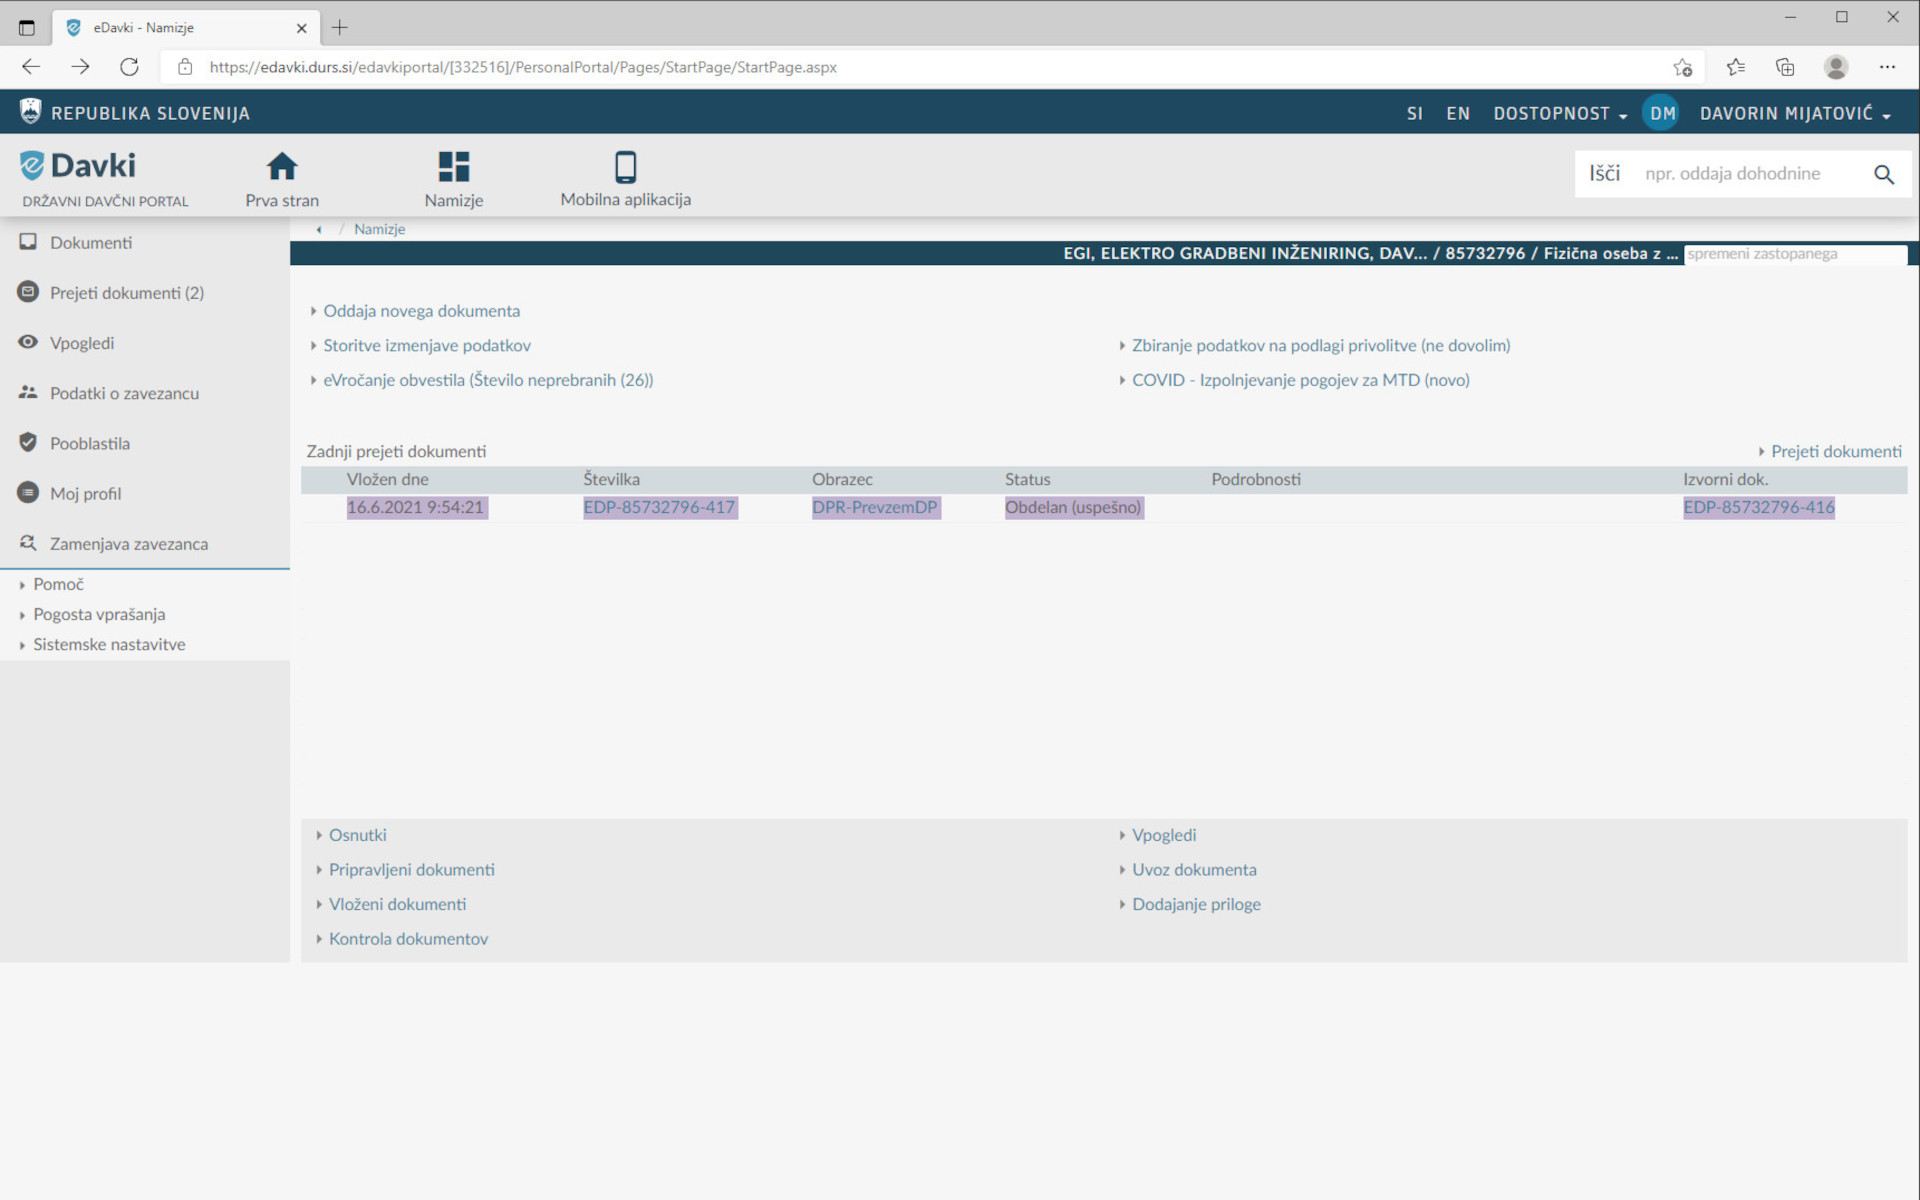Open the Prva stran home icon

[282, 167]
